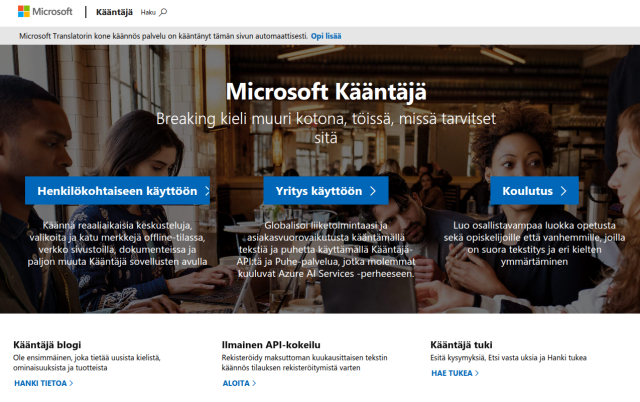Click chevron arrow on Koulutus button

click(564, 190)
